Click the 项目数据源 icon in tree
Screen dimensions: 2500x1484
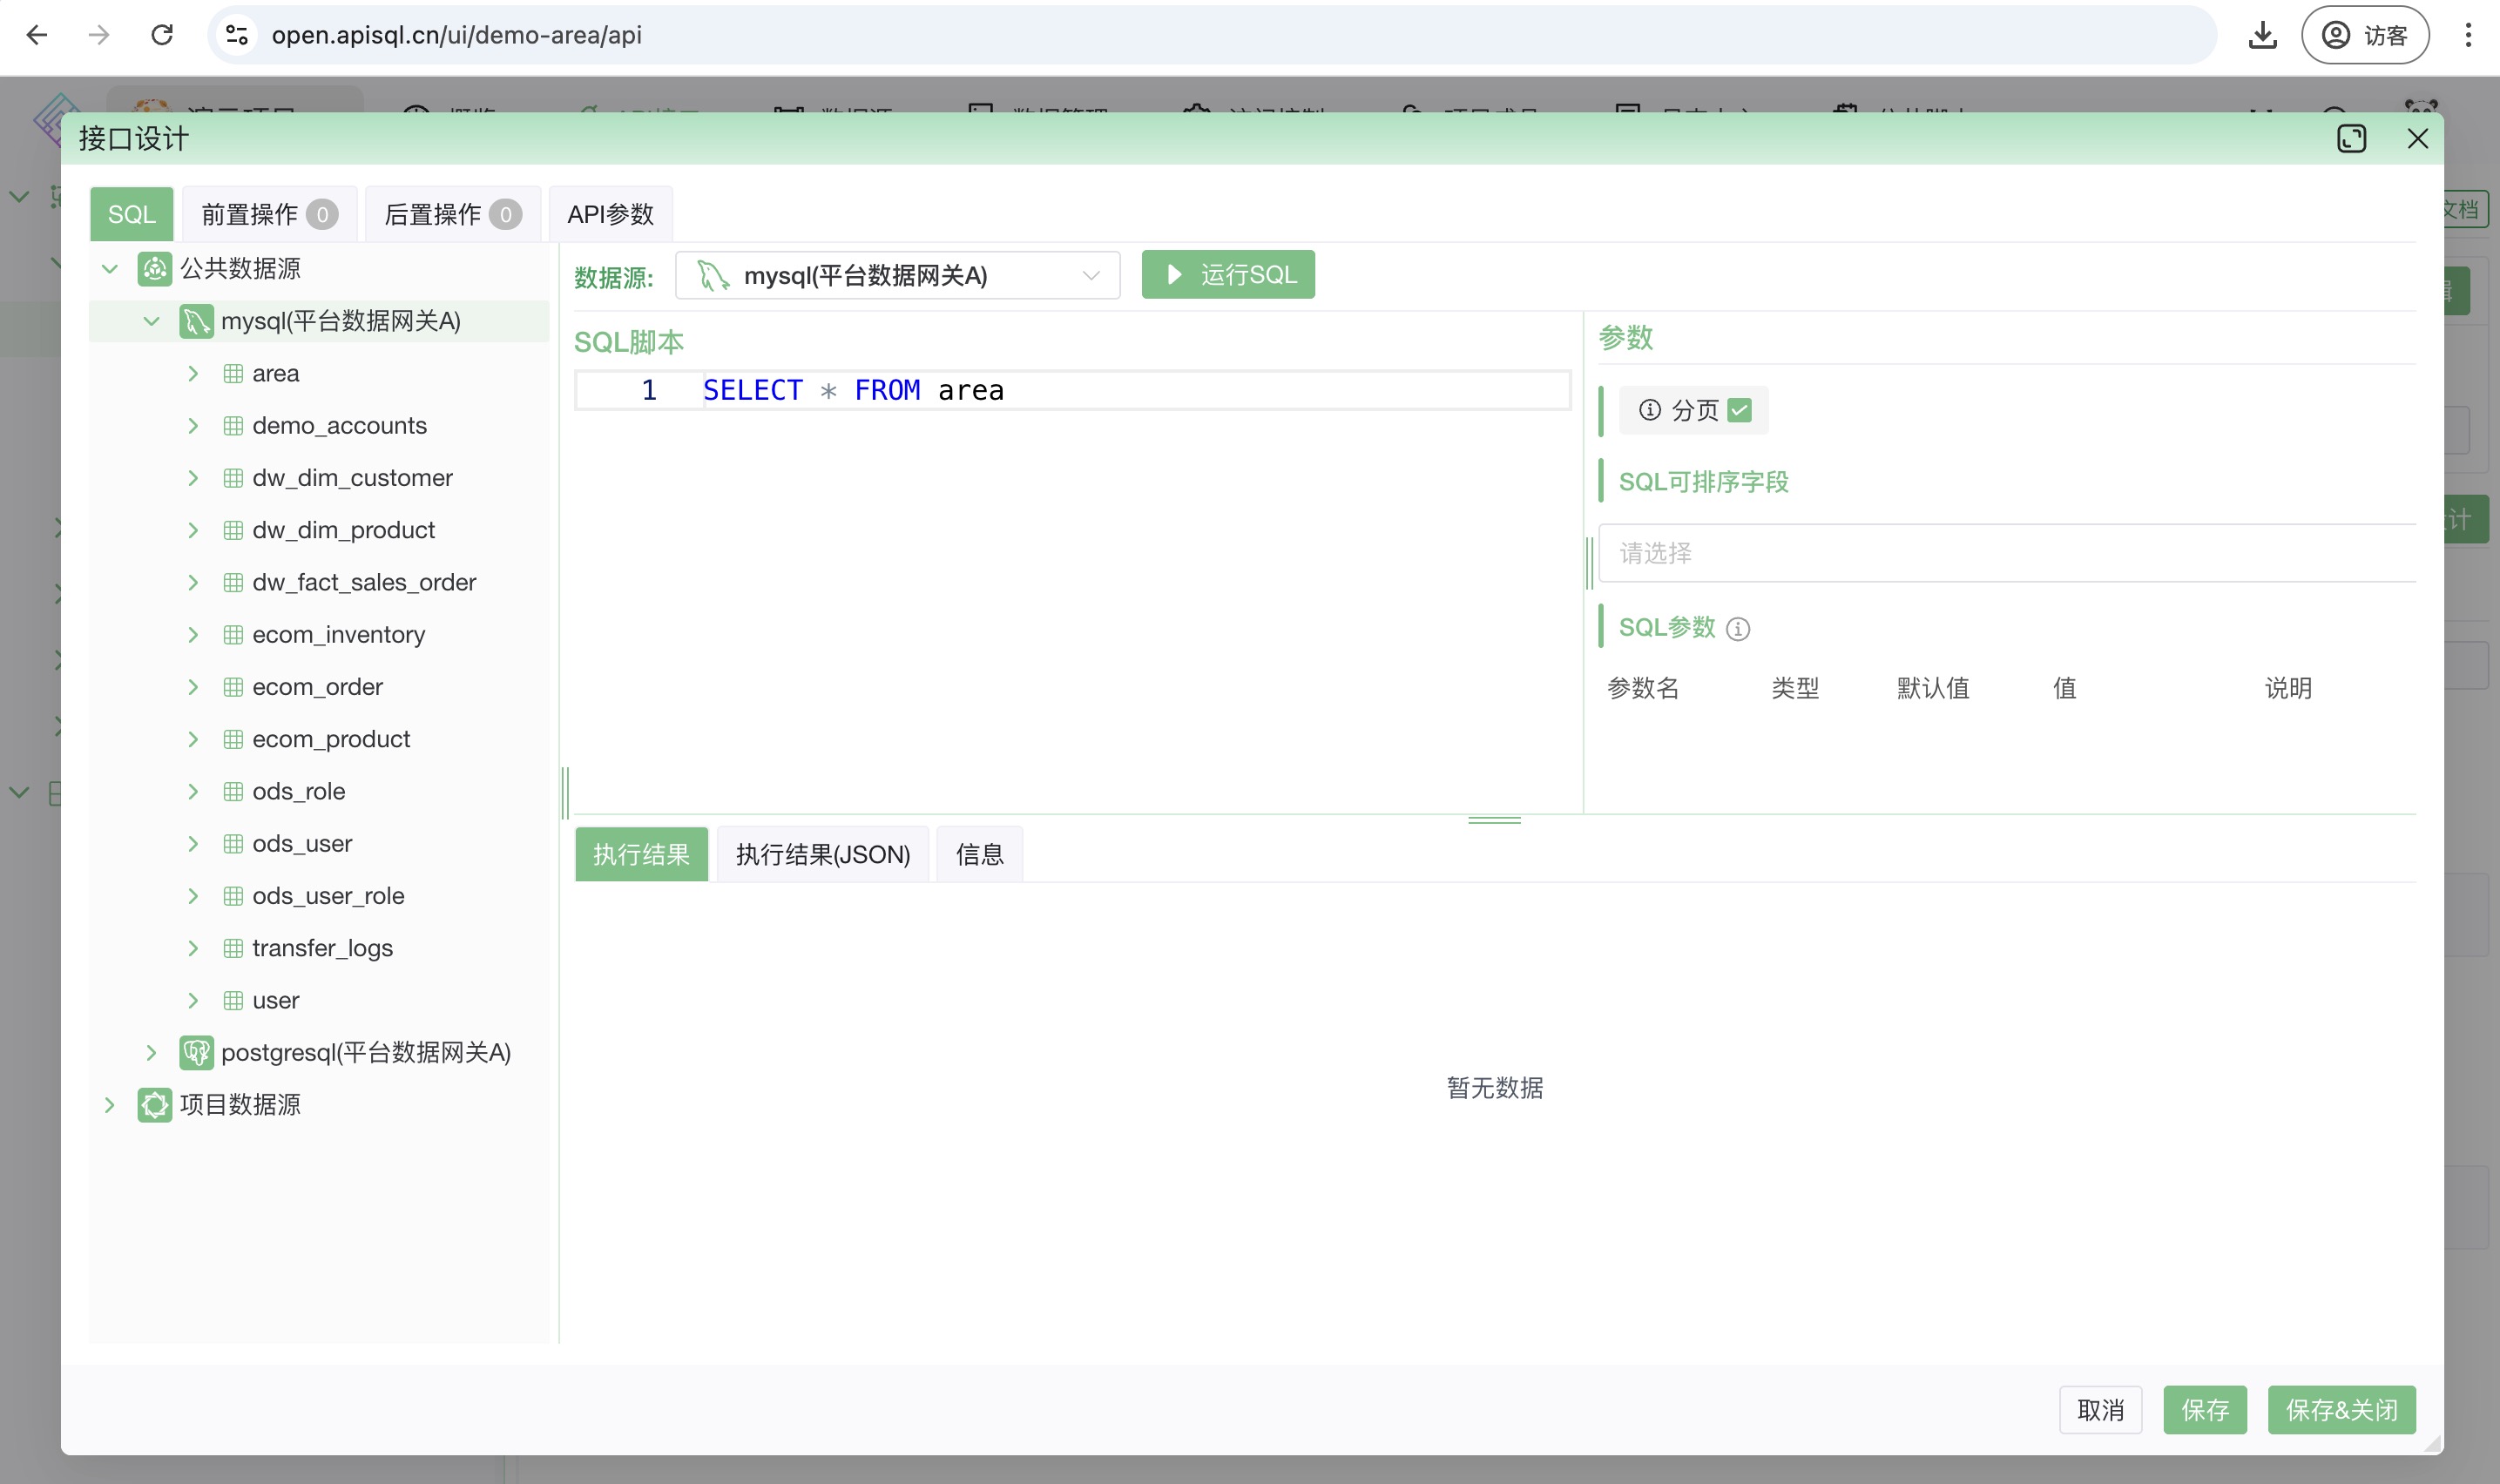pos(154,1105)
